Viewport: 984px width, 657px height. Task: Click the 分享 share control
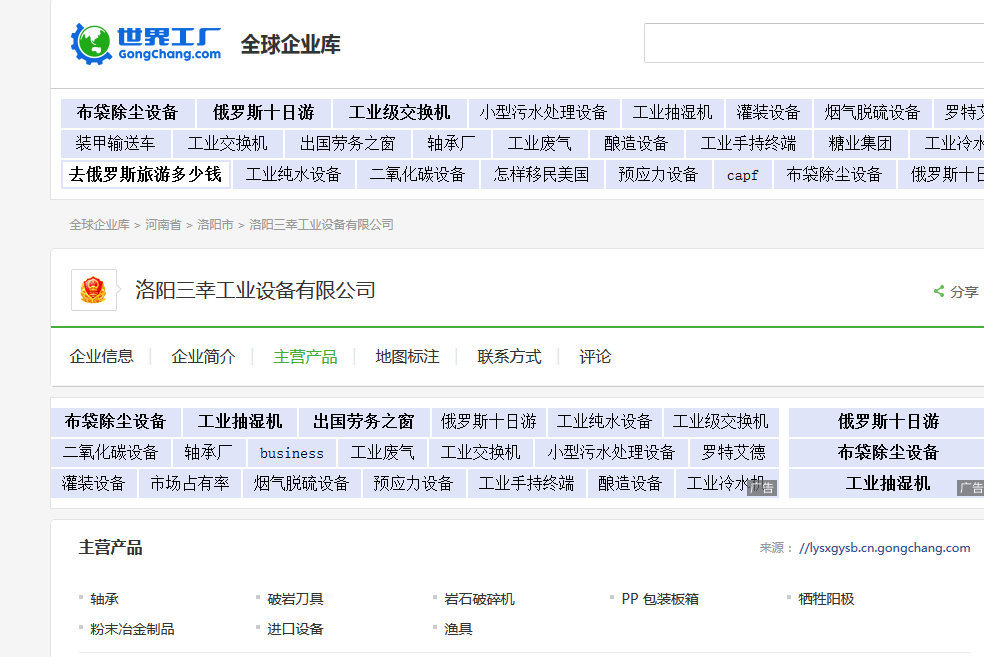tap(960, 291)
